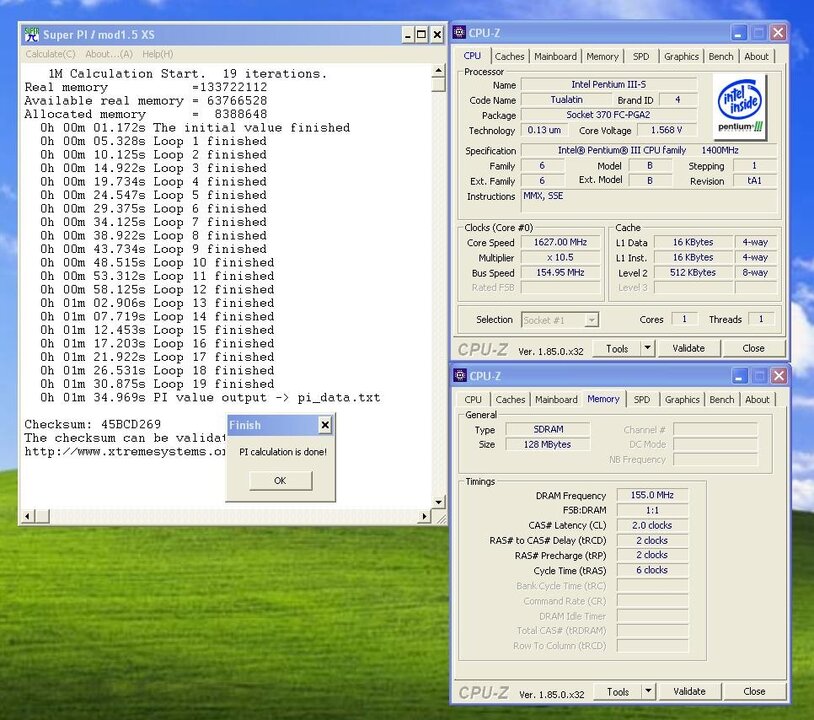Click the Name field Intel Pentium III-S
The image size is (814, 720).
pos(608,84)
